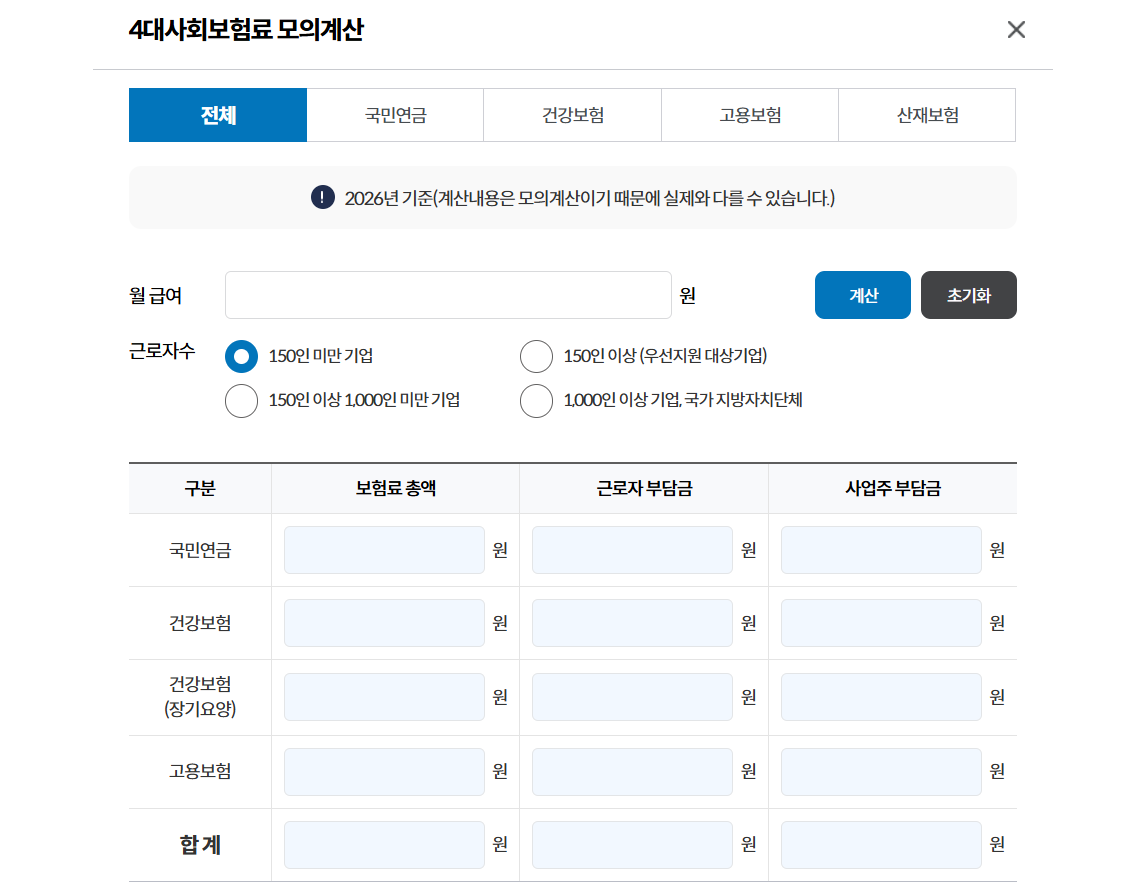1123x893 pixels.
Task: Stay on the 전체 tab
Action: point(217,114)
